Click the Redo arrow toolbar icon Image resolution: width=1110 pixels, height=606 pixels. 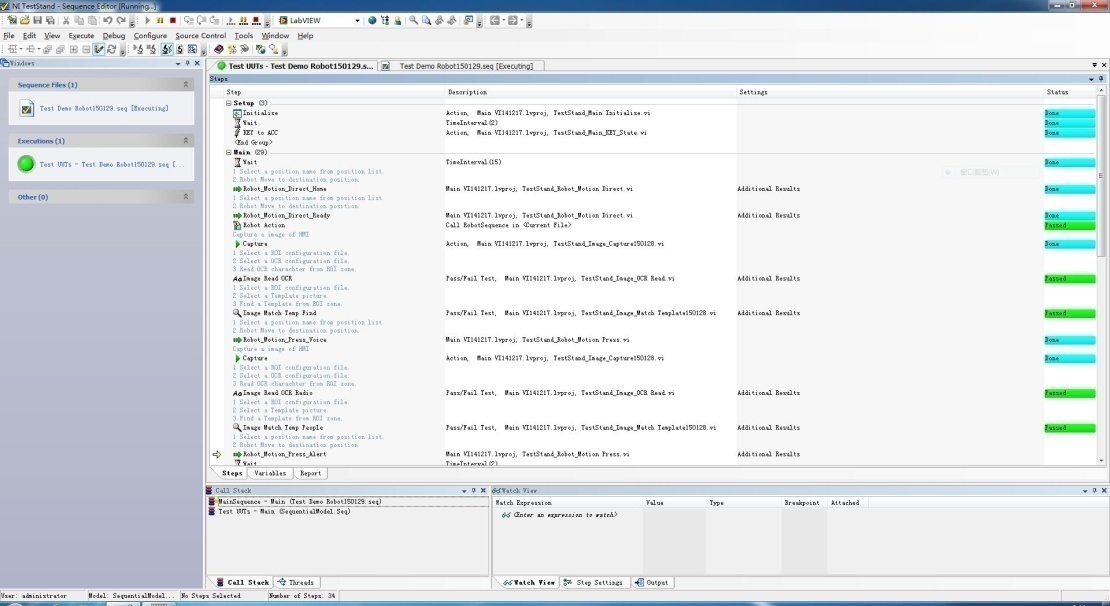(121, 21)
